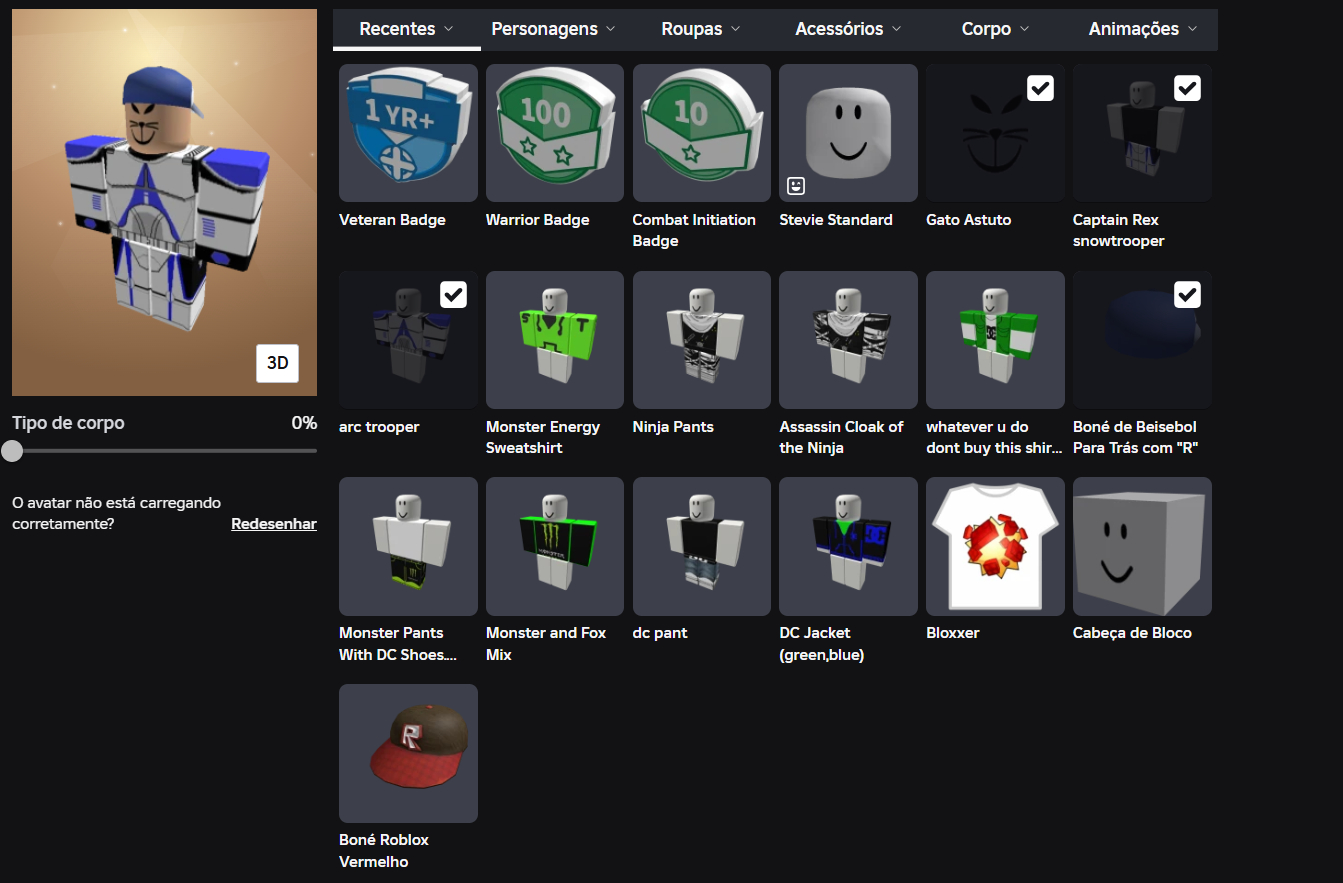Click the avatar preview image
The height and width of the screenshot is (883, 1343).
click(164, 203)
